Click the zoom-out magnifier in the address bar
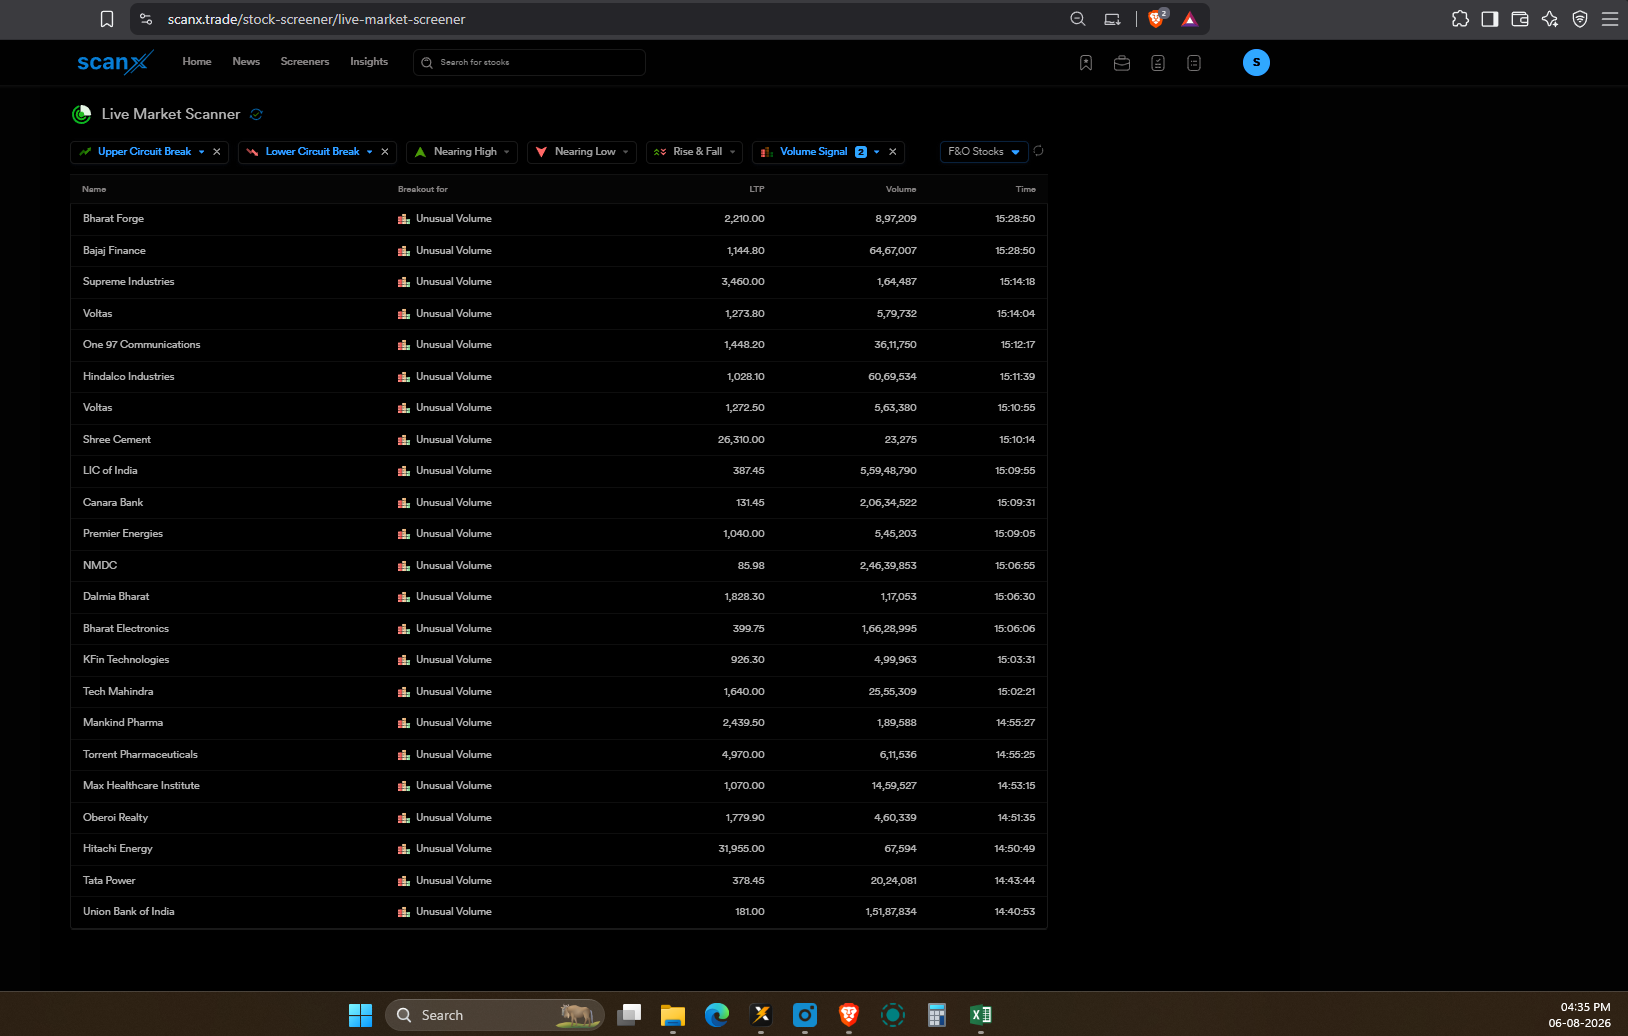 [1078, 19]
